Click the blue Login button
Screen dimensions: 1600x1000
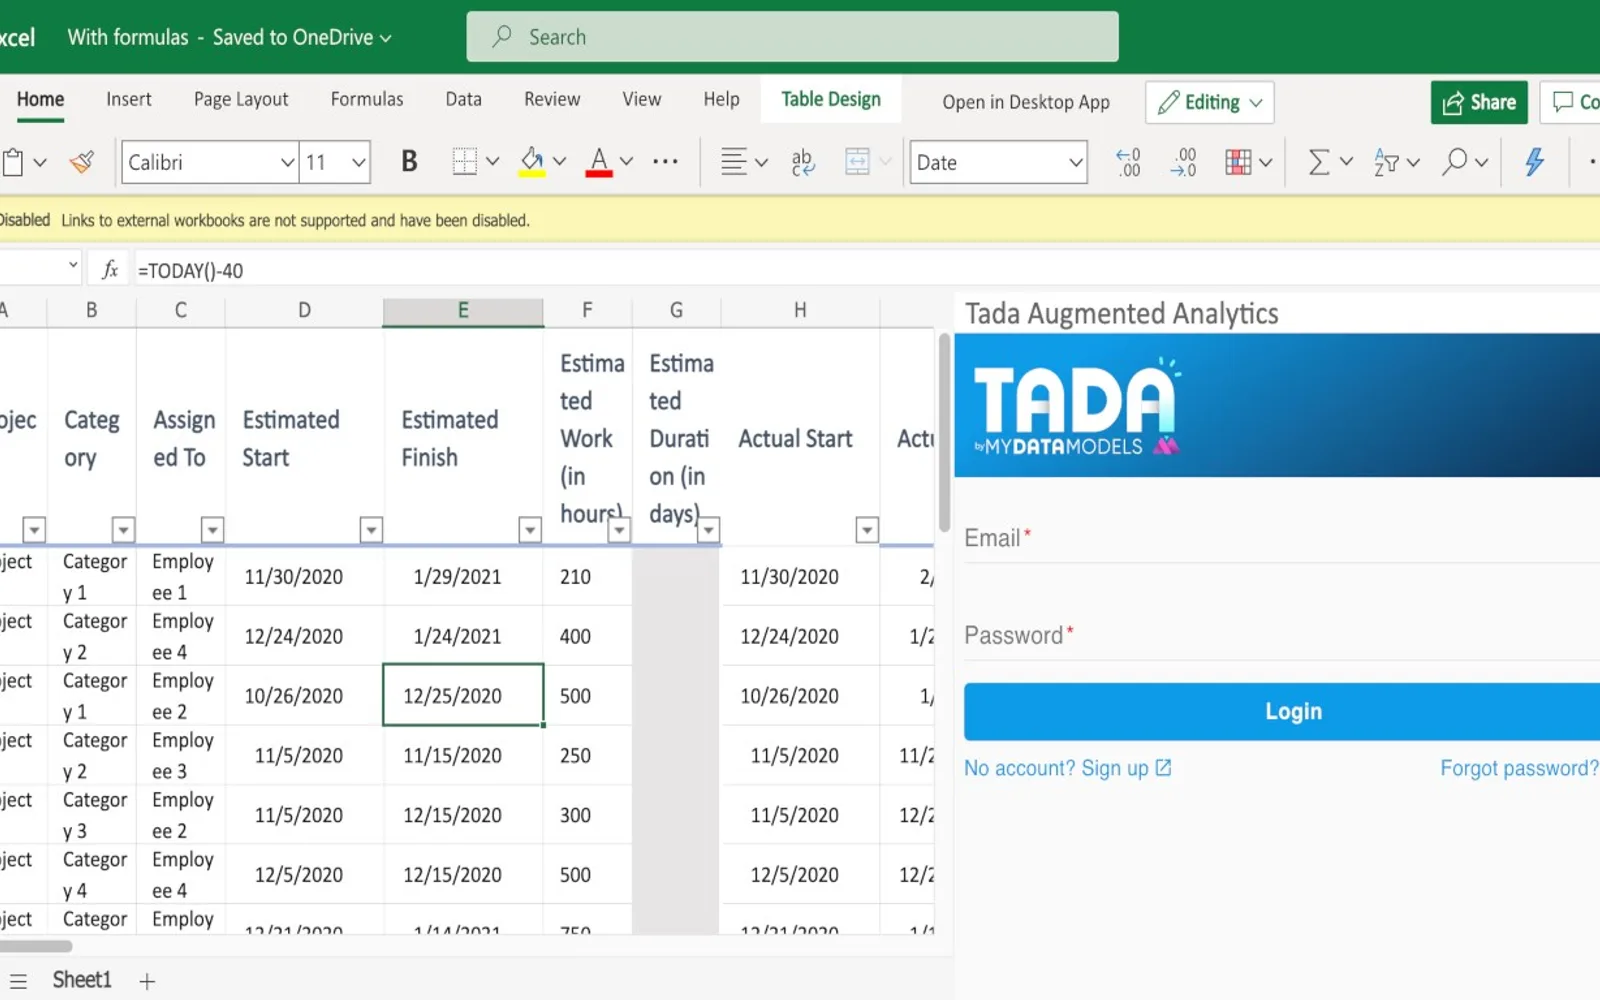(1282, 711)
